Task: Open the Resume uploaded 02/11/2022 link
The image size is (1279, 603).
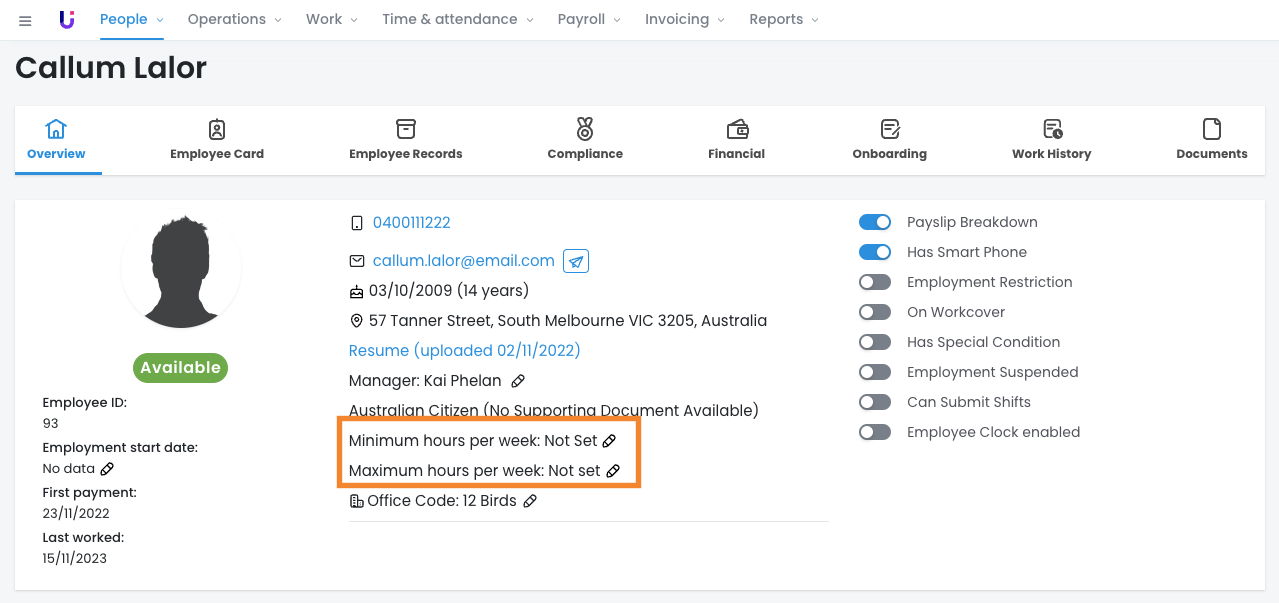Action: click(x=464, y=351)
